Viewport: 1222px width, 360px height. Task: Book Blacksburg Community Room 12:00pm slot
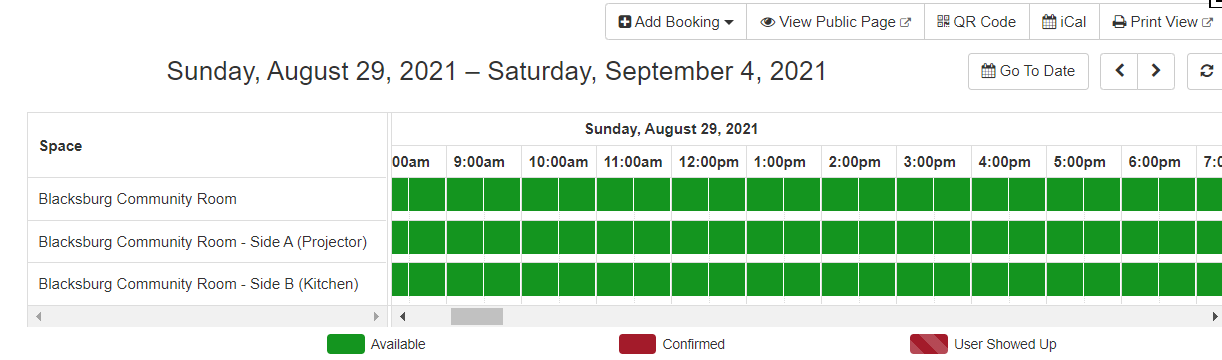click(x=690, y=194)
